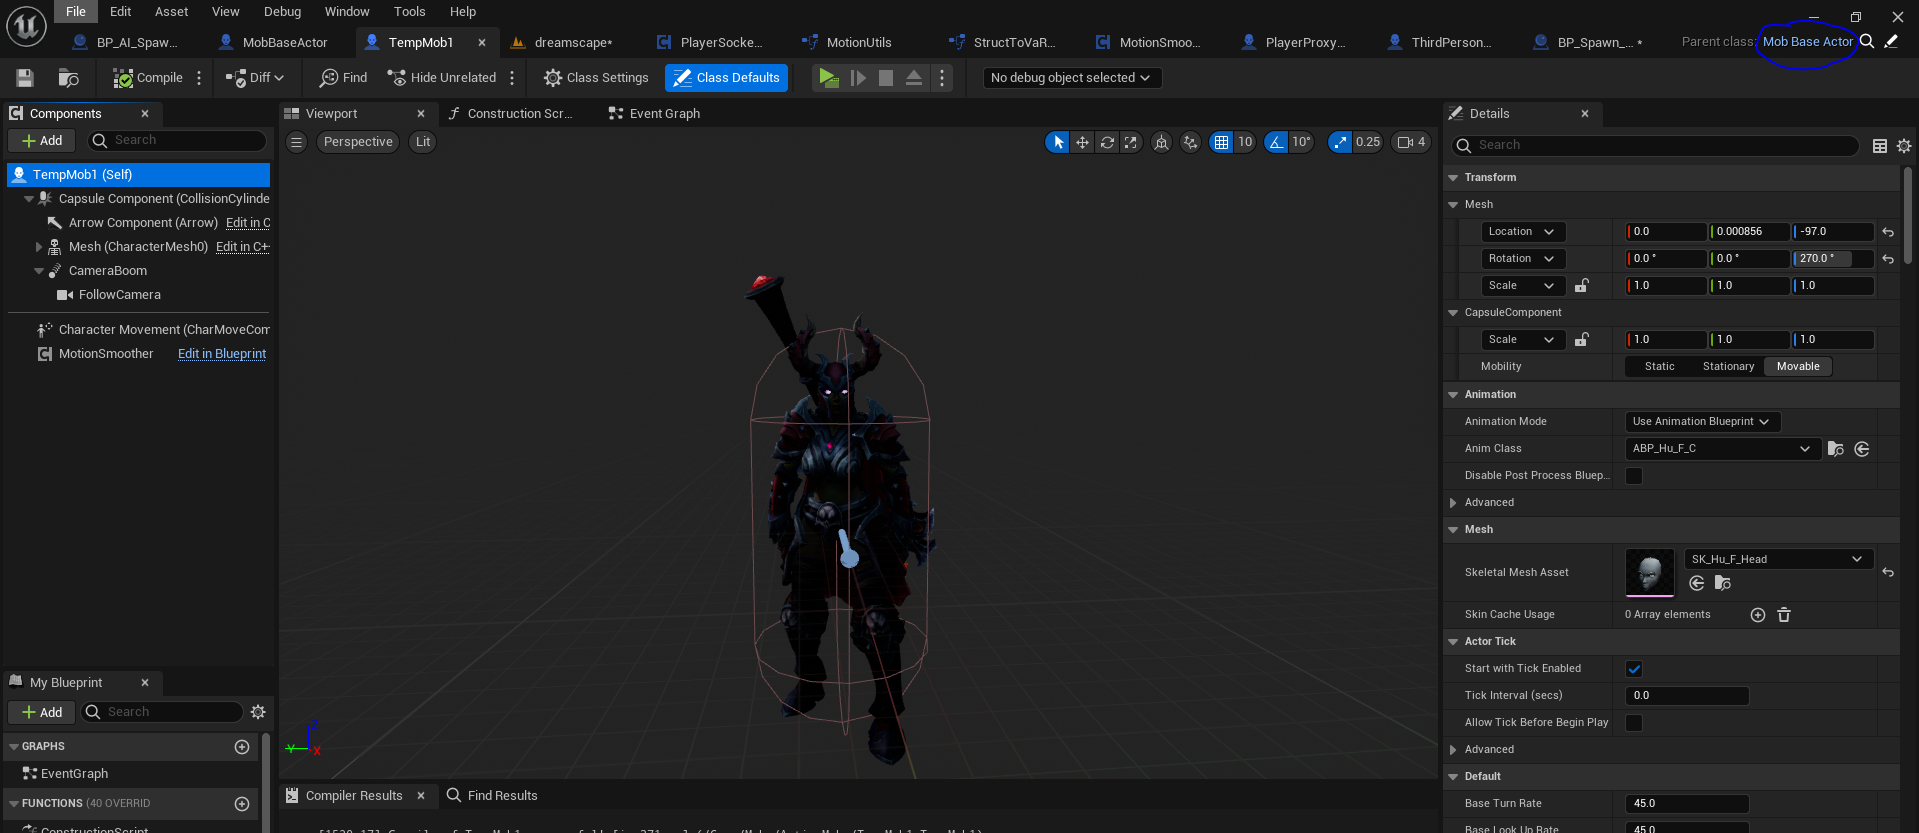This screenshot has height=833, width=1919.
Task: Switch the Details panel to the property matrix view
Action: click(1880, 146)
